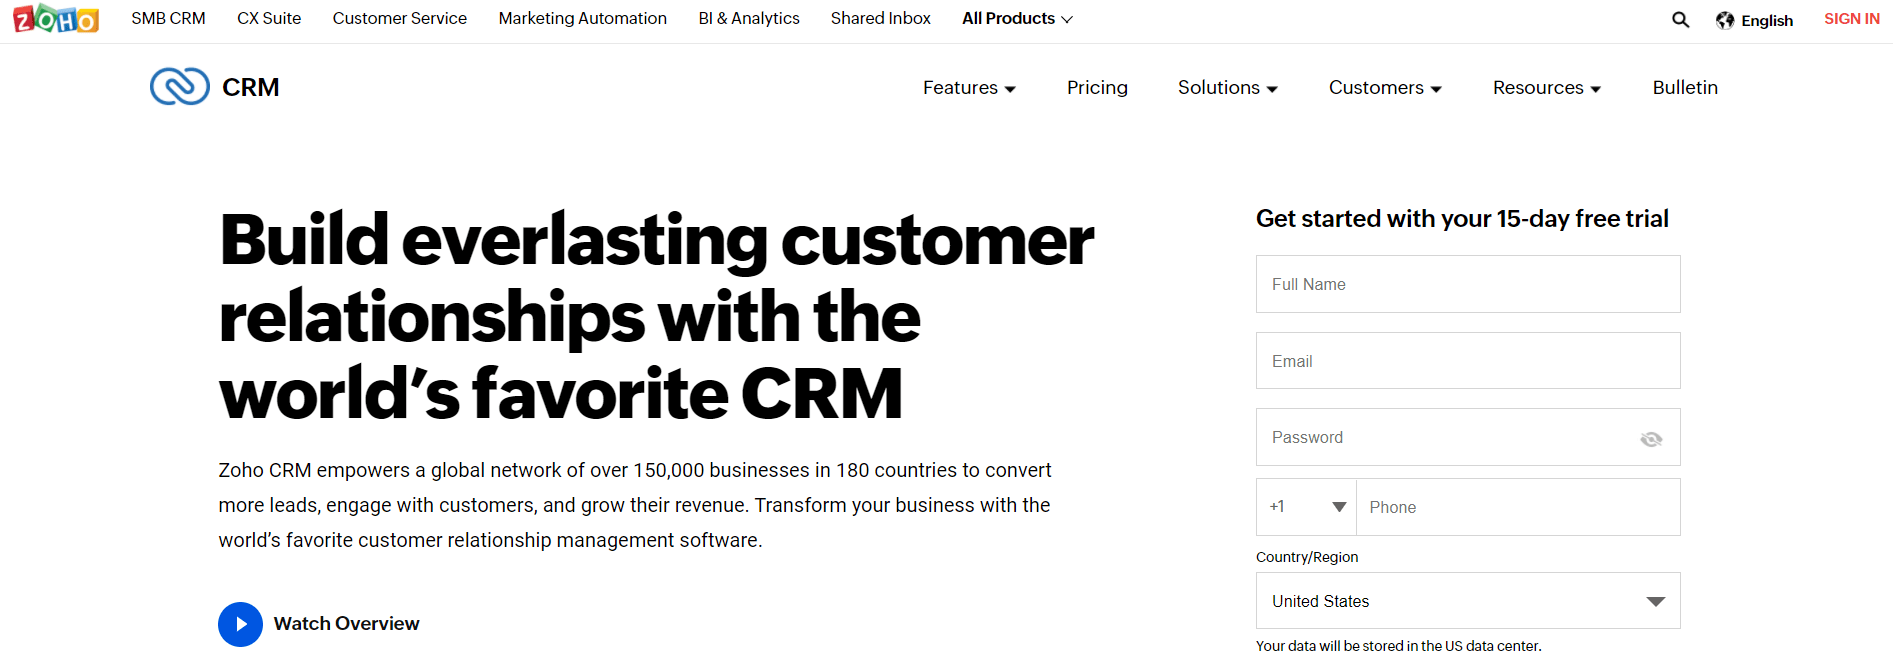Focus the Email input field

click(1467, 361)
